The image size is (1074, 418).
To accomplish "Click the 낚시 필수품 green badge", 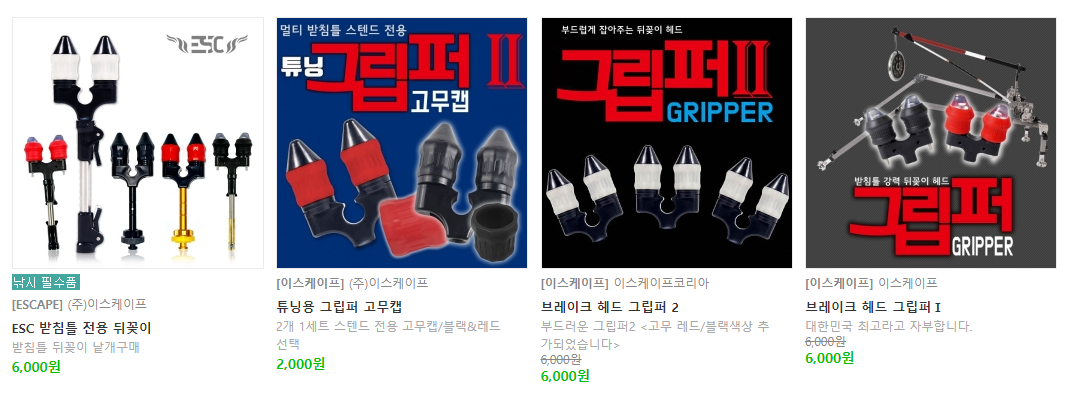I will coord(46,282).
